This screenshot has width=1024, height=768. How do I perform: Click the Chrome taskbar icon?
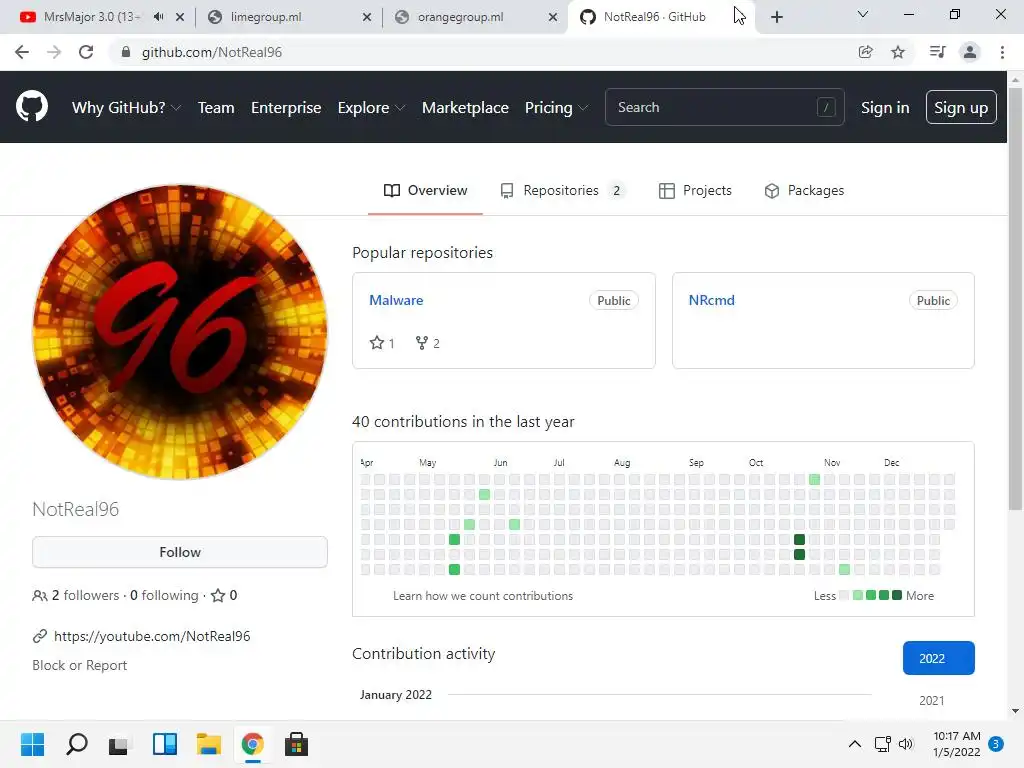coord(252,744)
